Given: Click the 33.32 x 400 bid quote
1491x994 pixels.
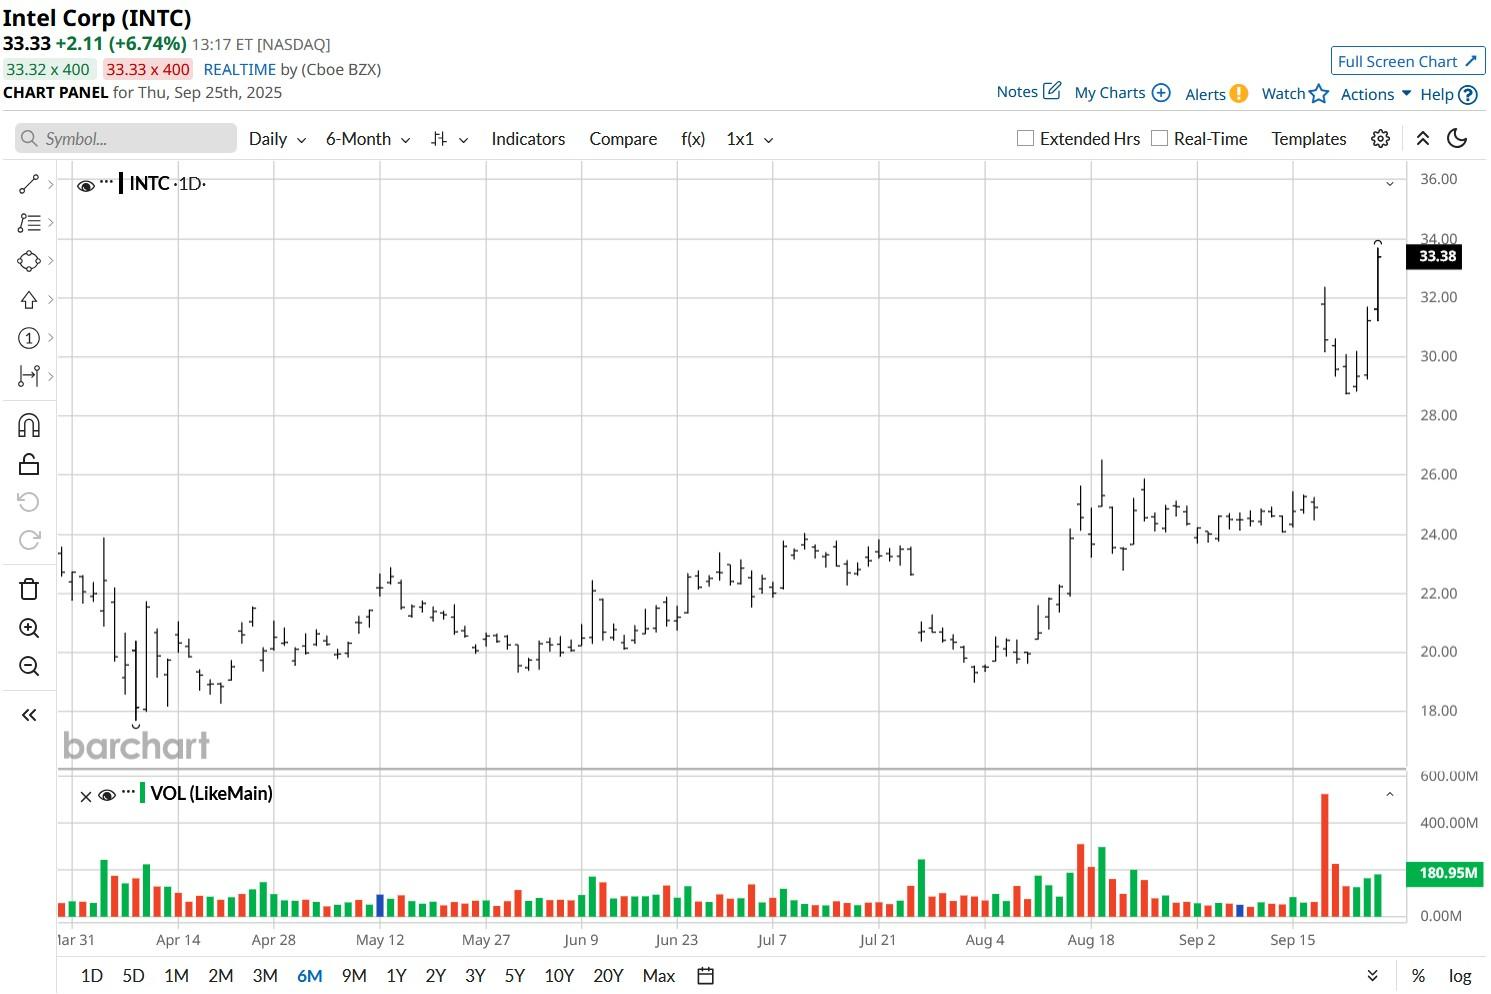Looking at the screenshot, I should click(x=48, y=69).
